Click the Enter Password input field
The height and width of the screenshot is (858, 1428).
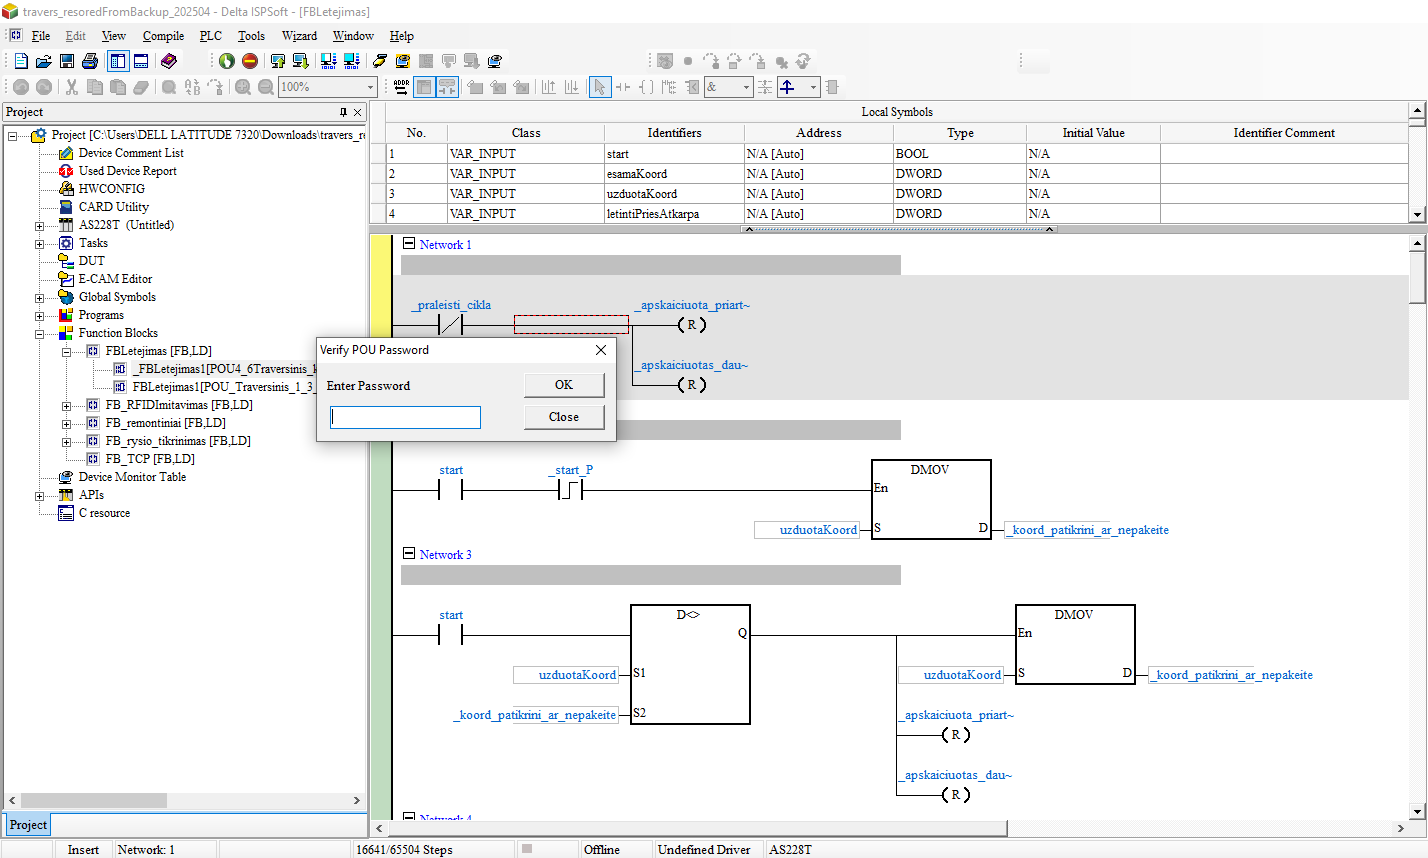[405, 417]
